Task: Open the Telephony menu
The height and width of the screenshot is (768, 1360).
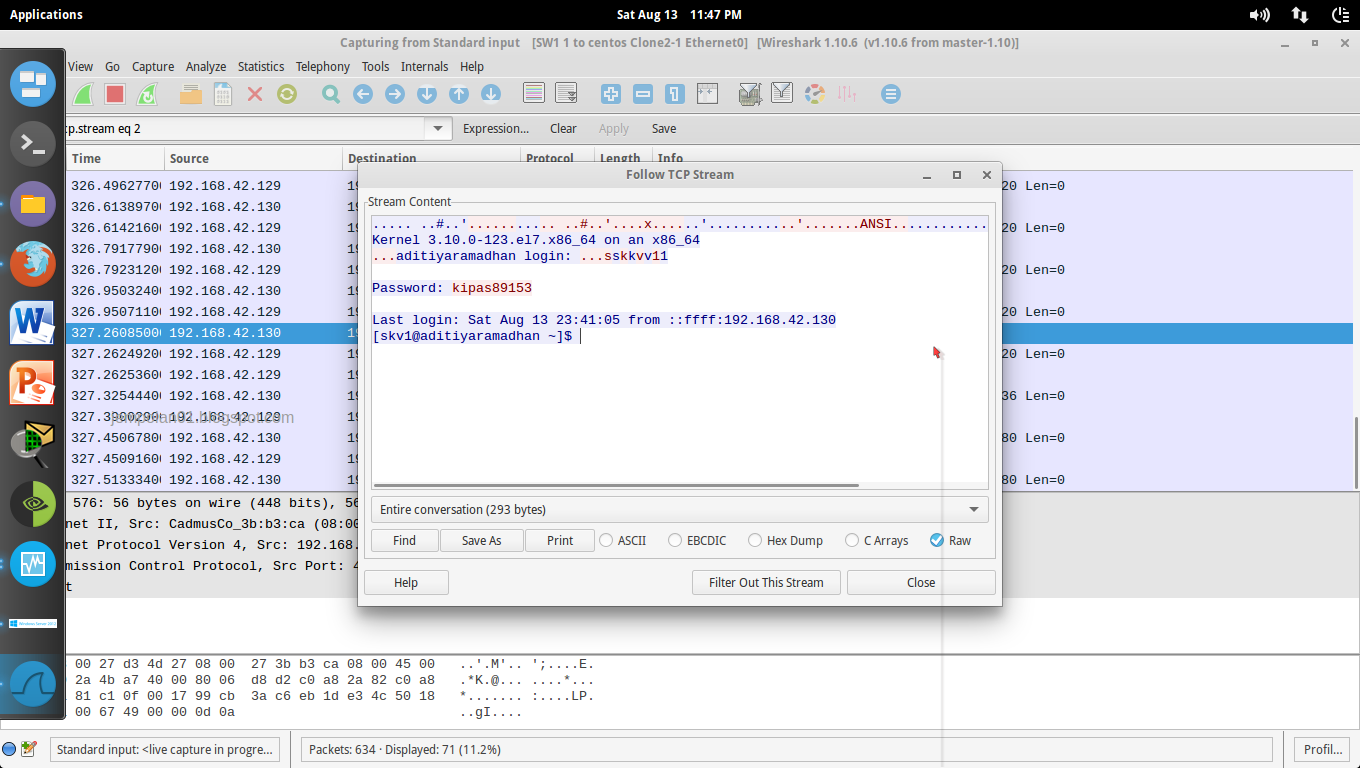Action: pyautogui.click(x=323, y=66)
